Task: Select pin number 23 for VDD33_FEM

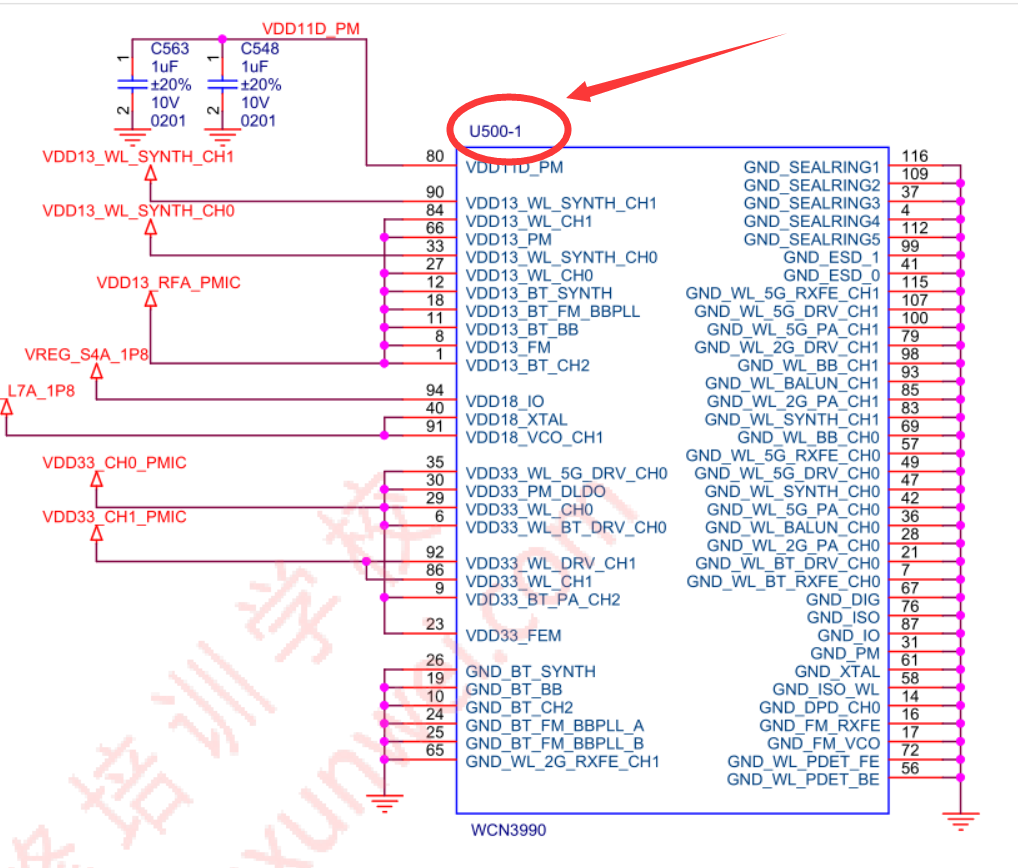Action: tap(435, 625)
